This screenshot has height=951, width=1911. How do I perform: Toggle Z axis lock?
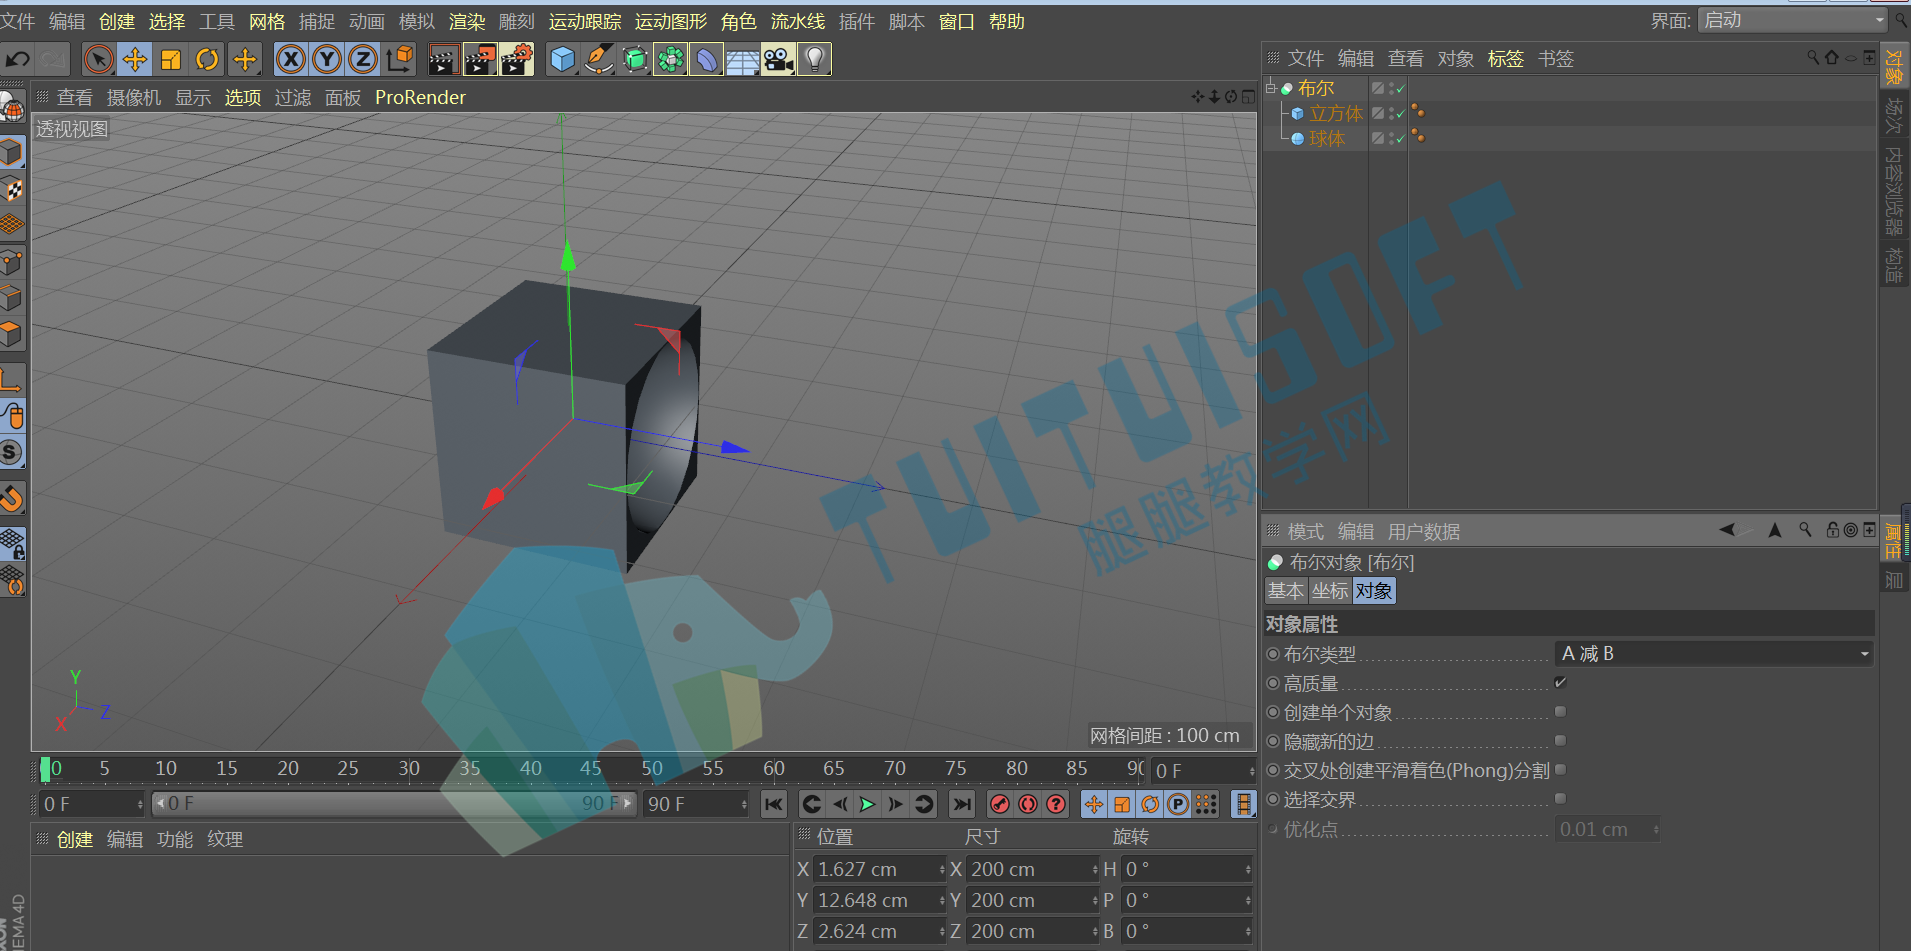pyautogui.click(x=363, y=60)
